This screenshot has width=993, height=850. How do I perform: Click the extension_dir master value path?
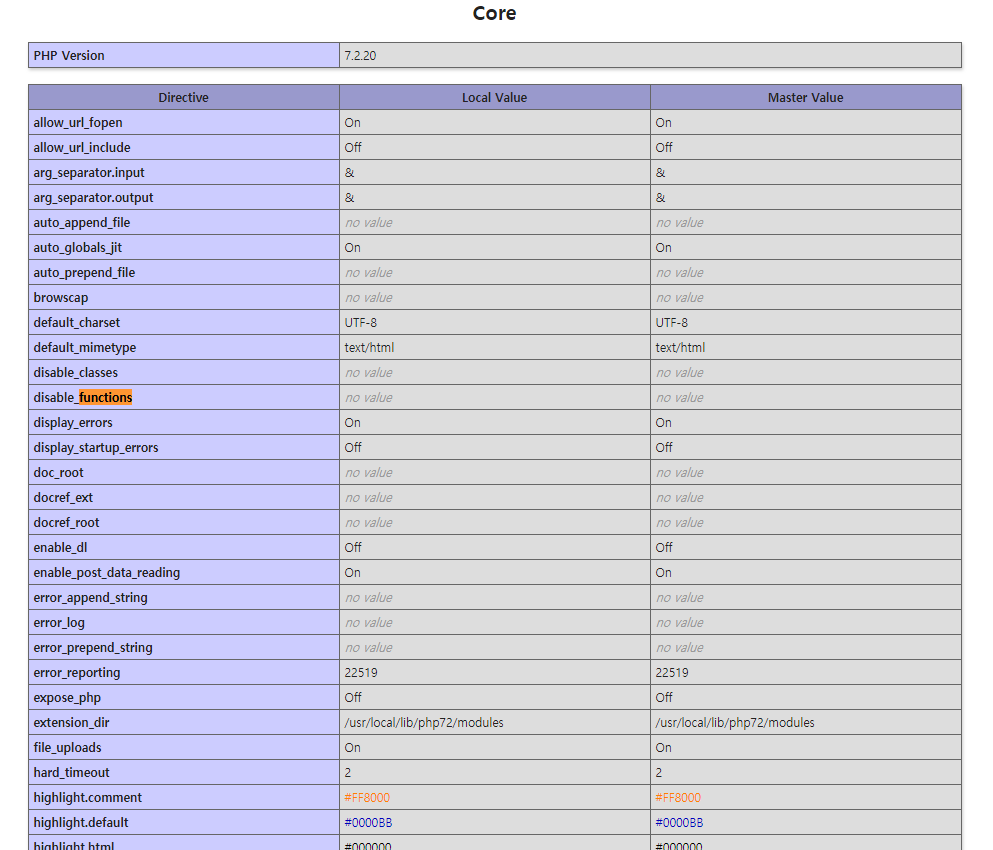tap(735, 723)
